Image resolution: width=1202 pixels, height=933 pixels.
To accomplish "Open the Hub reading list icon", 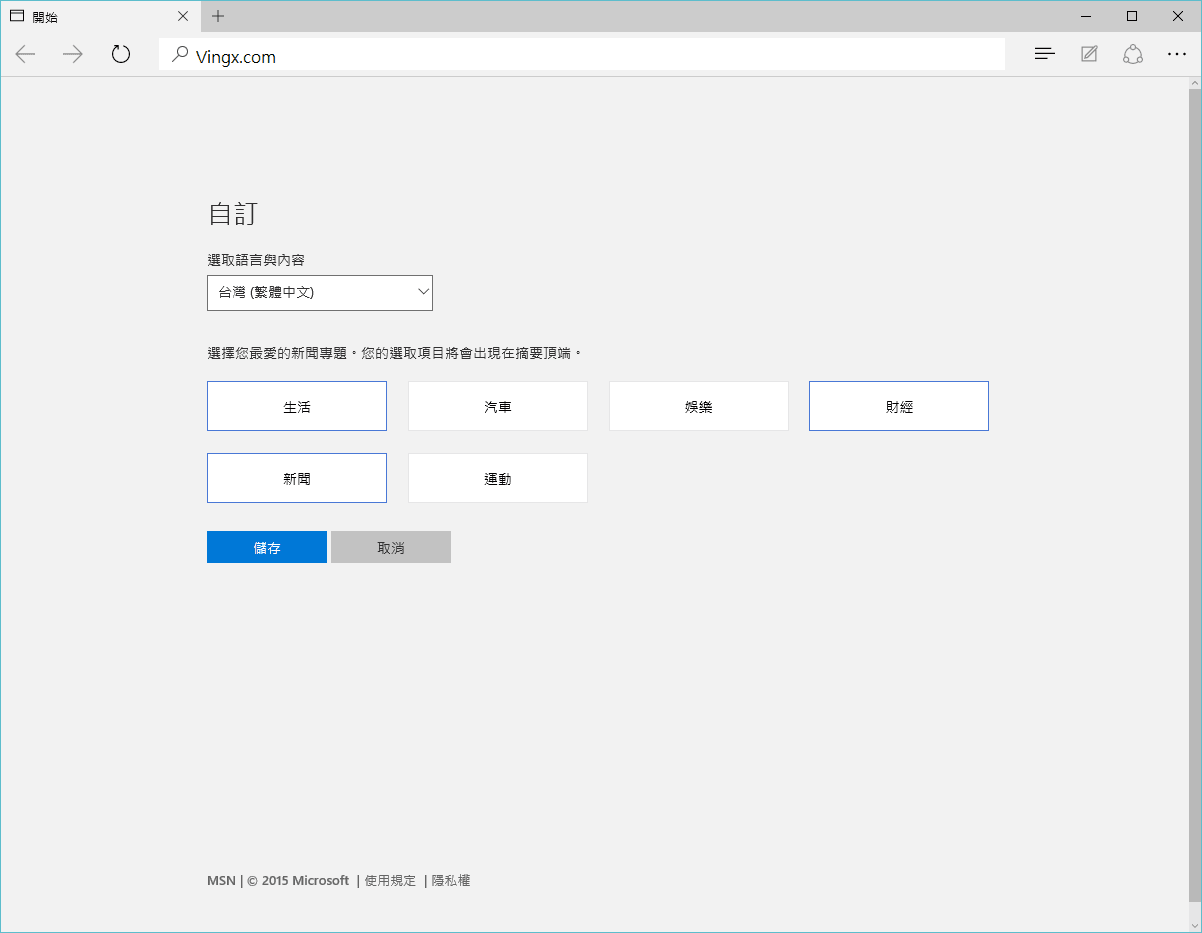I will [1045, 54].
